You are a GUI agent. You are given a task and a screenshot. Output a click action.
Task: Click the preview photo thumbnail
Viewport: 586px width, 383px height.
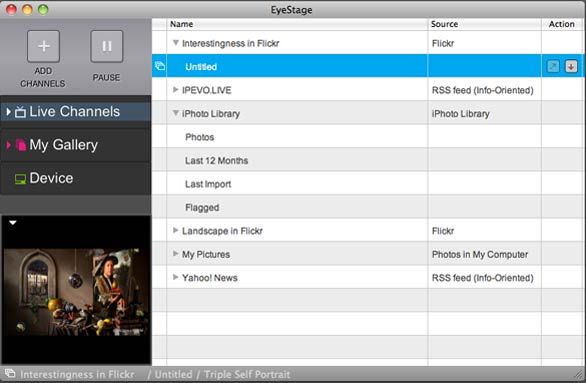point(76,292)
